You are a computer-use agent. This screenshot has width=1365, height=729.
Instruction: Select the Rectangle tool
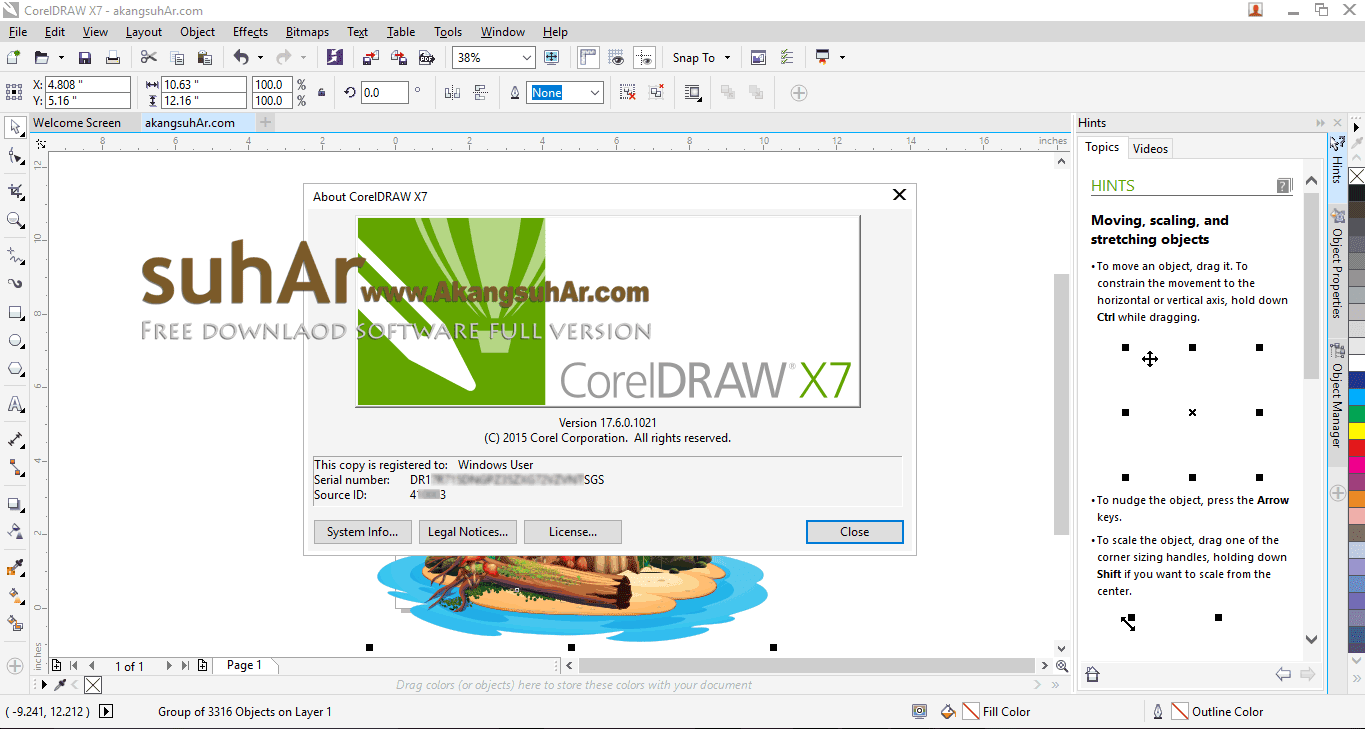point(14,312)
